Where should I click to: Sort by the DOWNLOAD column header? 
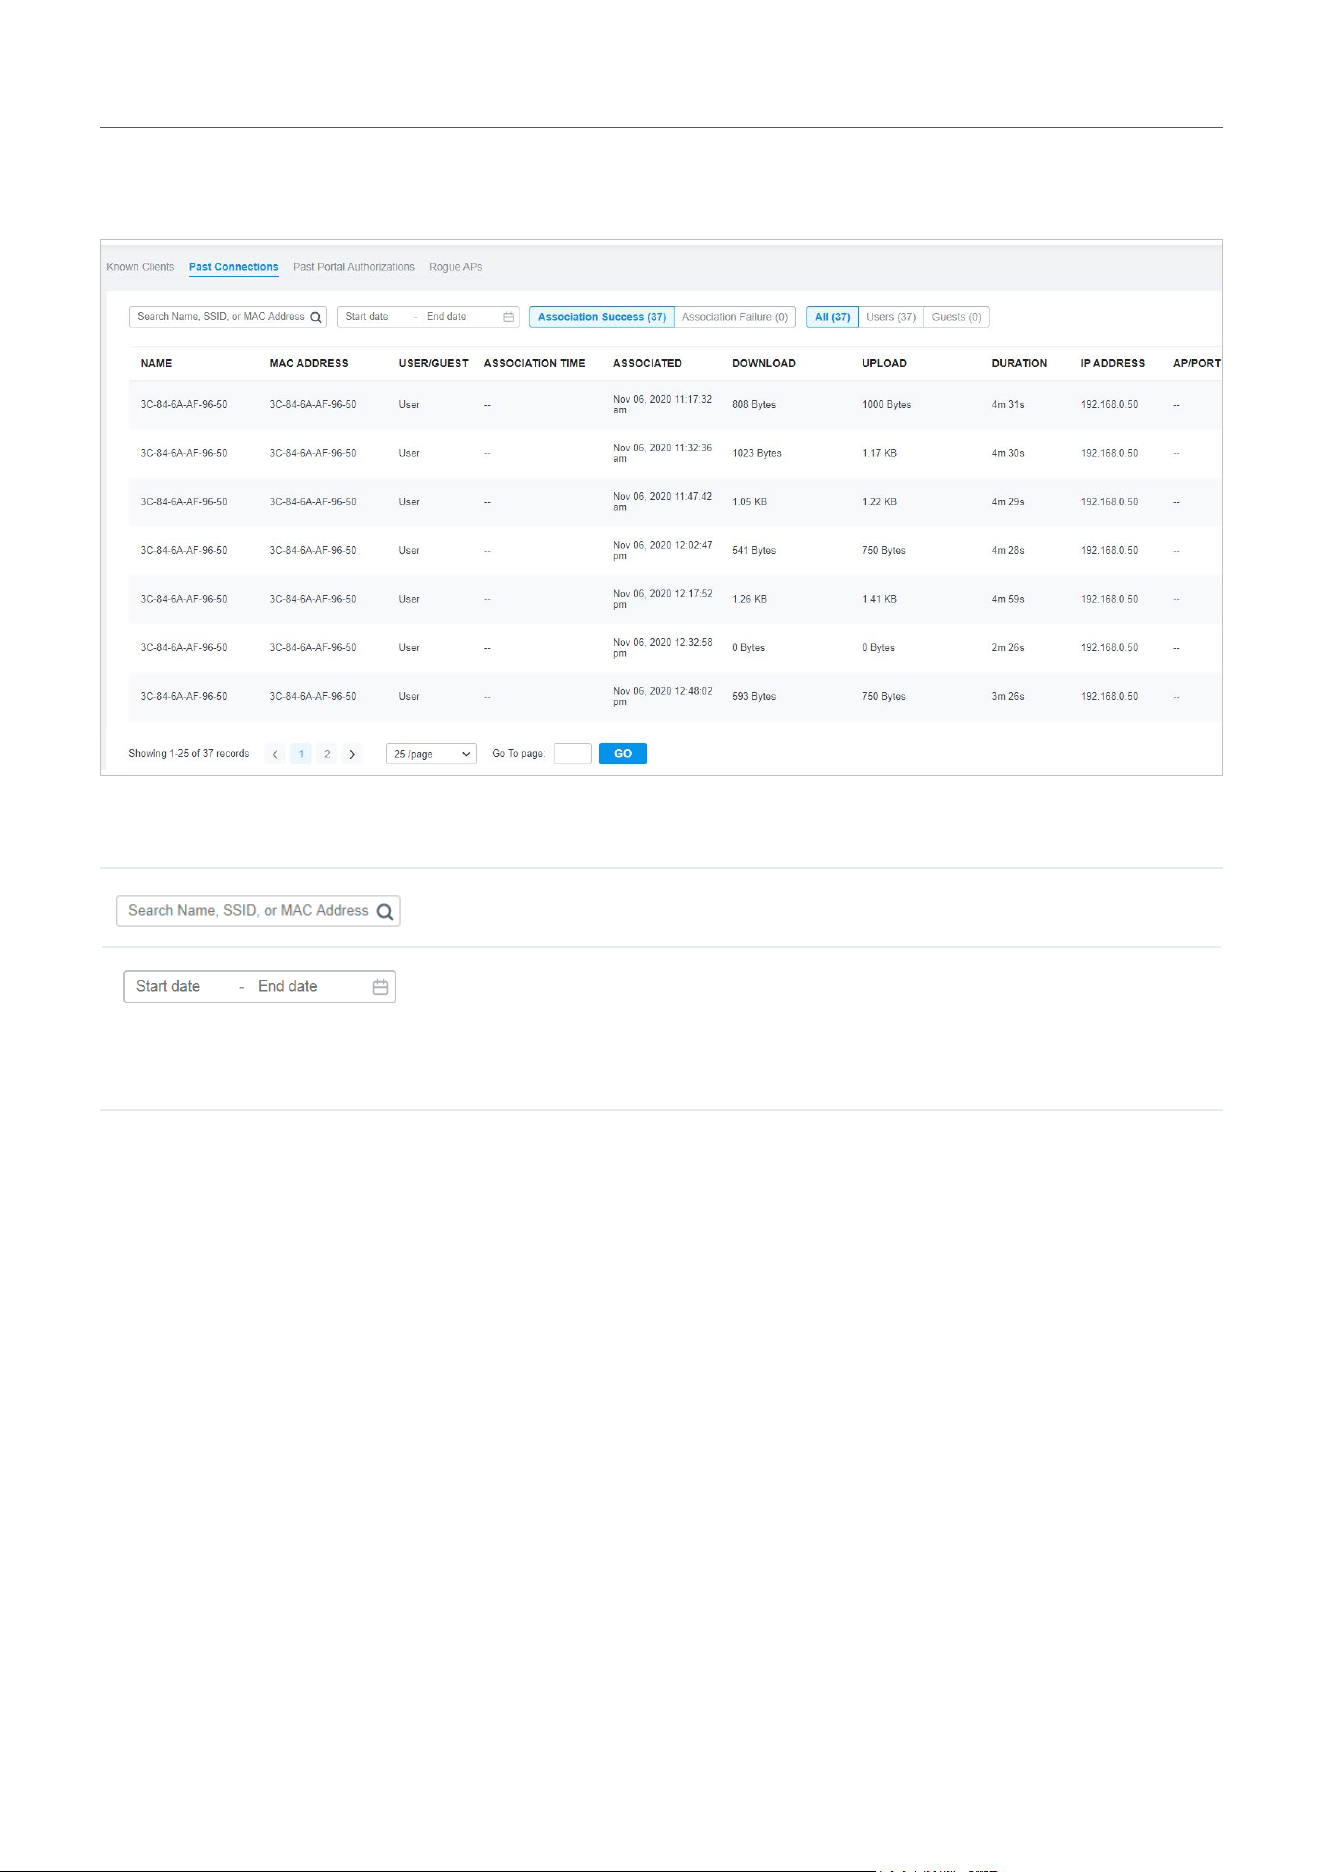[x=764, y=363]
